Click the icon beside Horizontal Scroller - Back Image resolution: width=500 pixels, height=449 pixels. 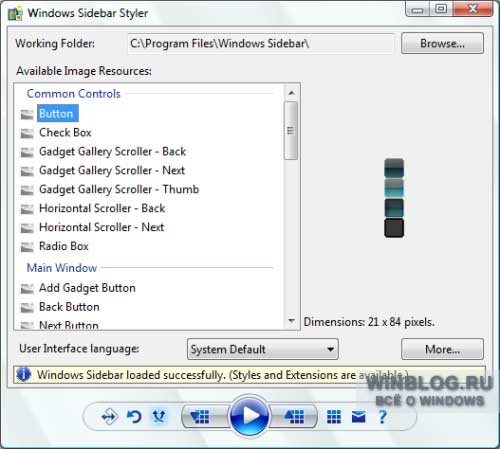click(x=27, y=209)
